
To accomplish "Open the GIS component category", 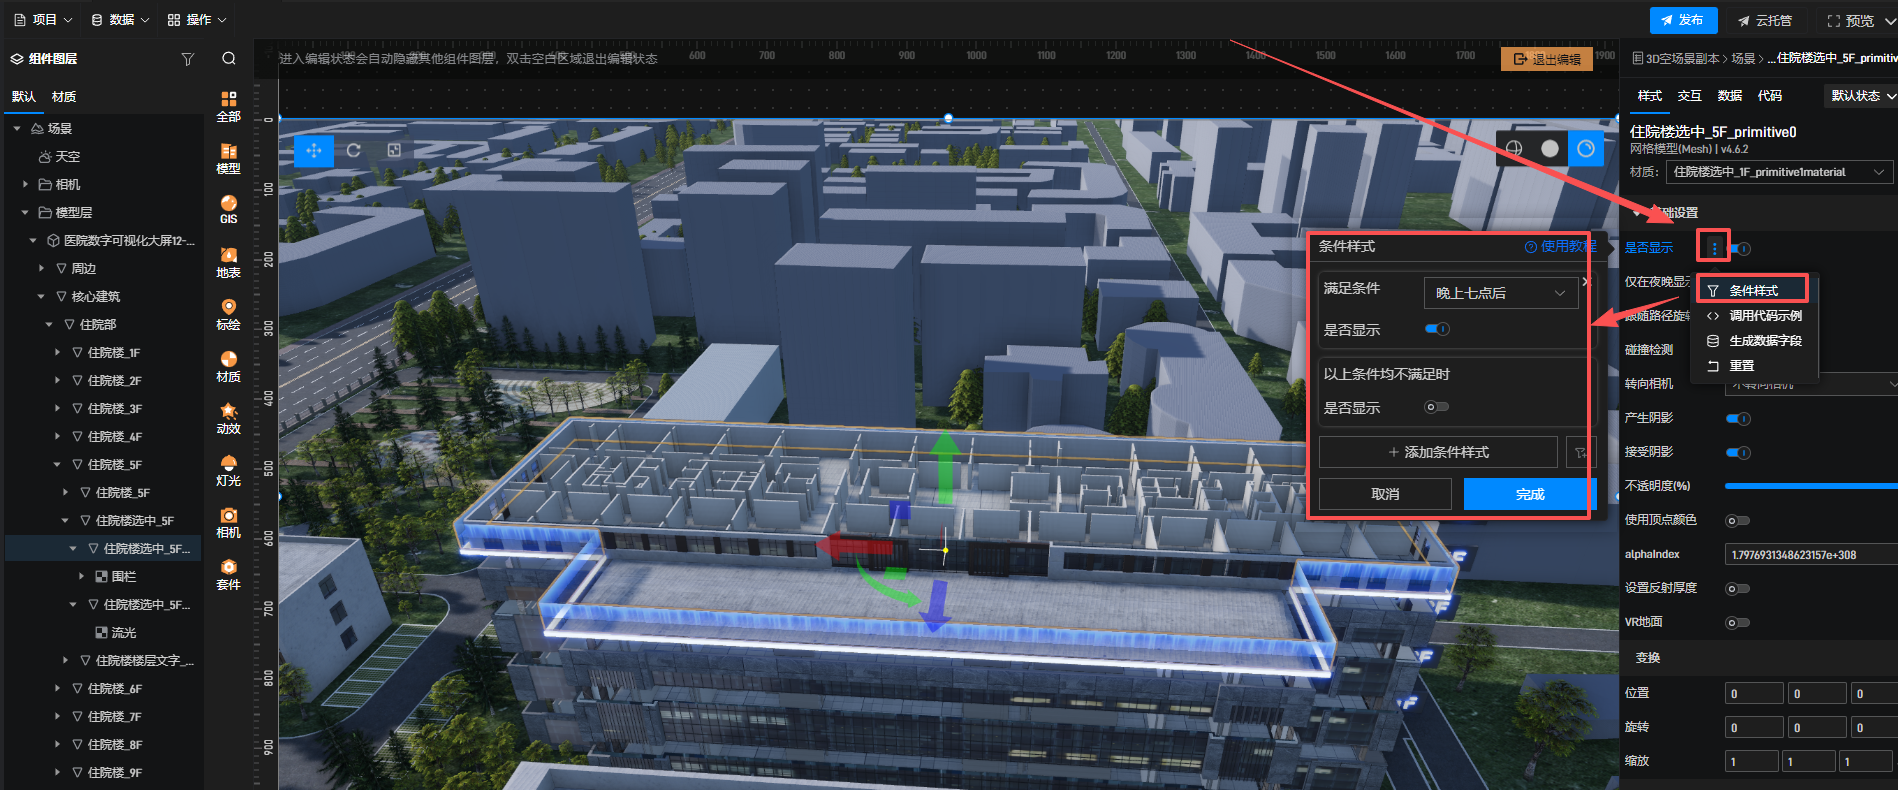I will [228, 210].
